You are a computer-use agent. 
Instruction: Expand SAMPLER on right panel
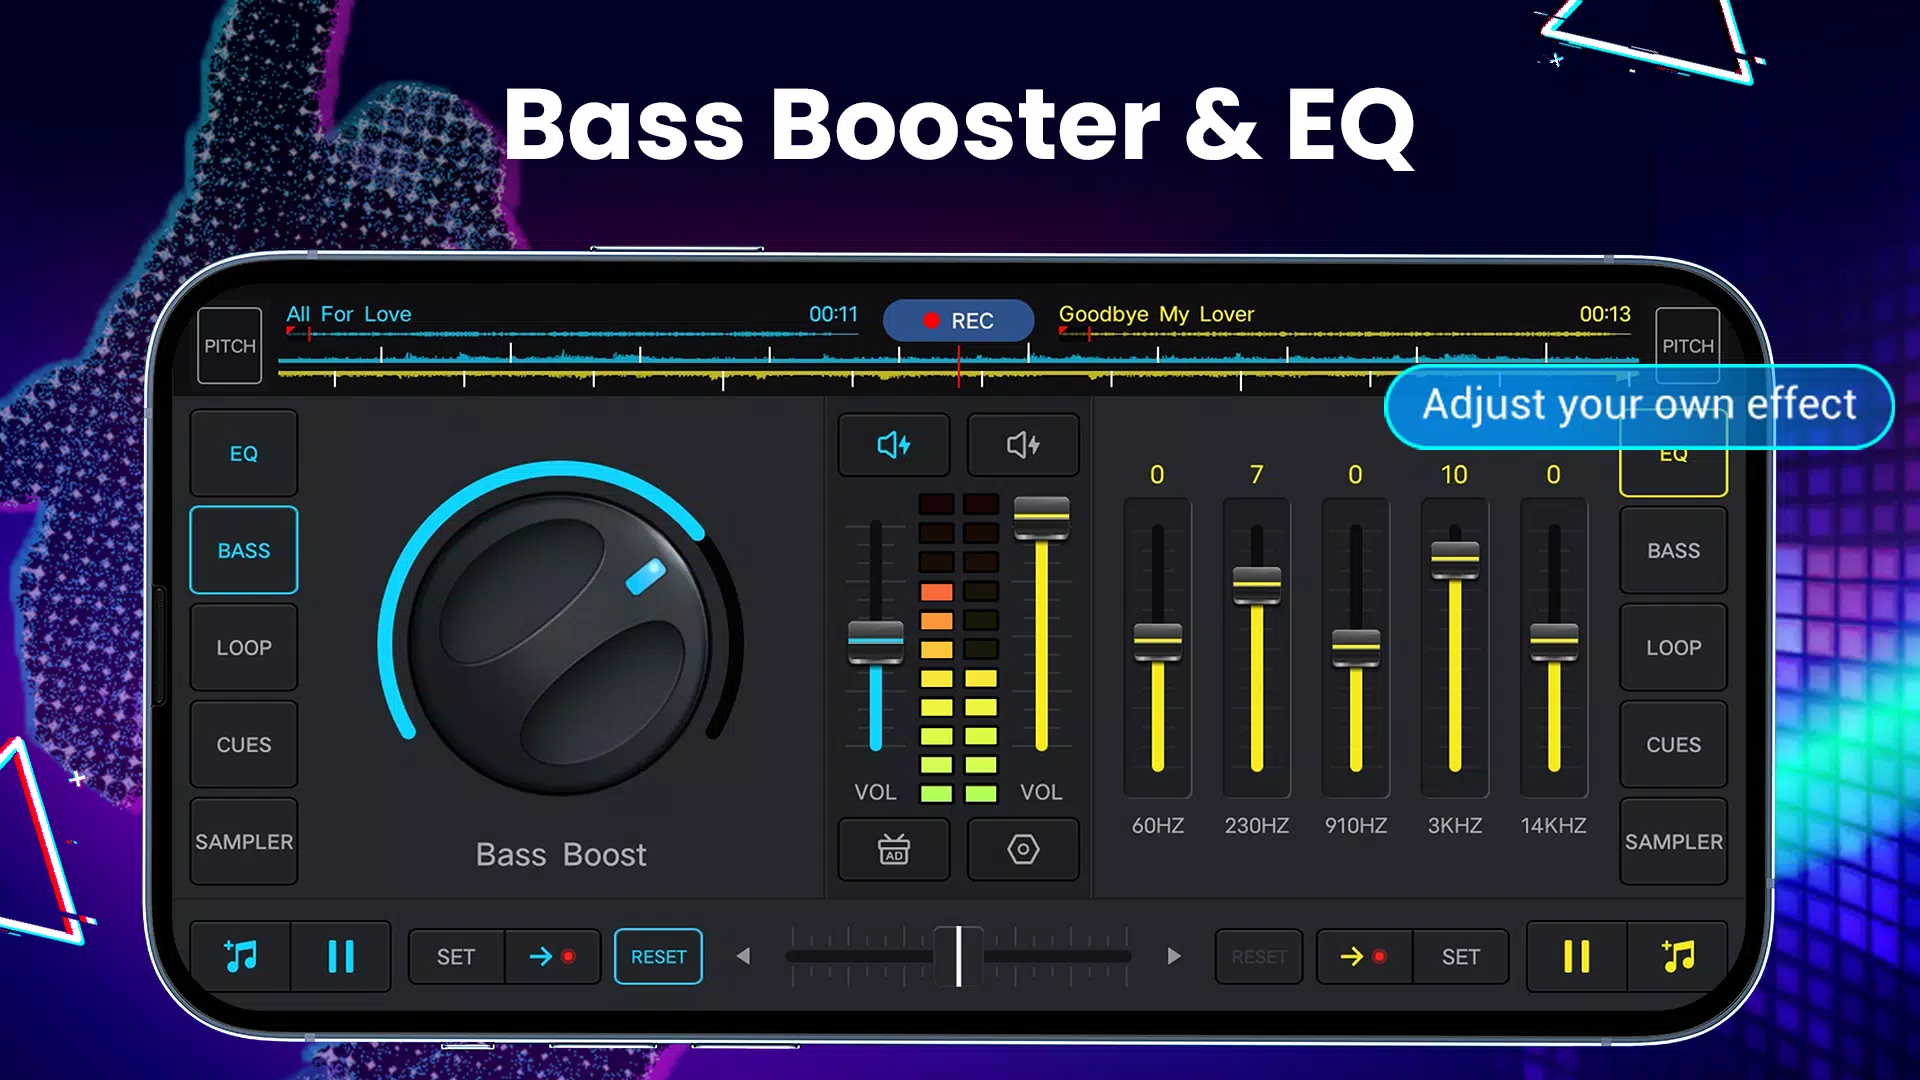[x=1673, y=841]
